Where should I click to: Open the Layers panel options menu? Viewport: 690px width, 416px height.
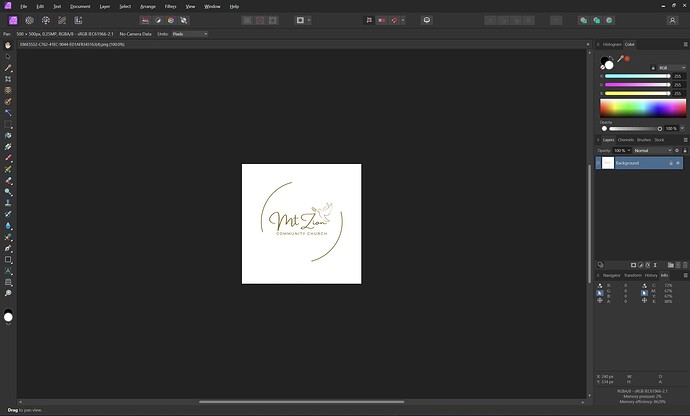(x=685, y=140)
